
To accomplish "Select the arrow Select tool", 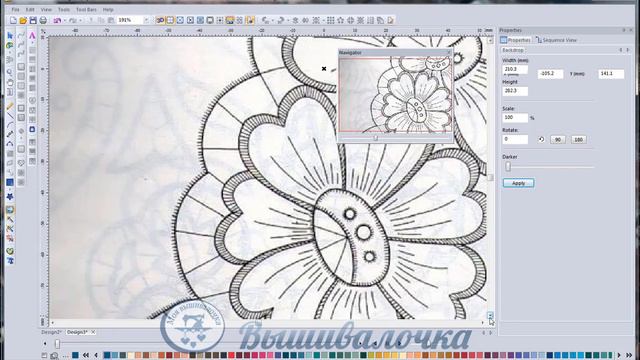I will 10,36.
